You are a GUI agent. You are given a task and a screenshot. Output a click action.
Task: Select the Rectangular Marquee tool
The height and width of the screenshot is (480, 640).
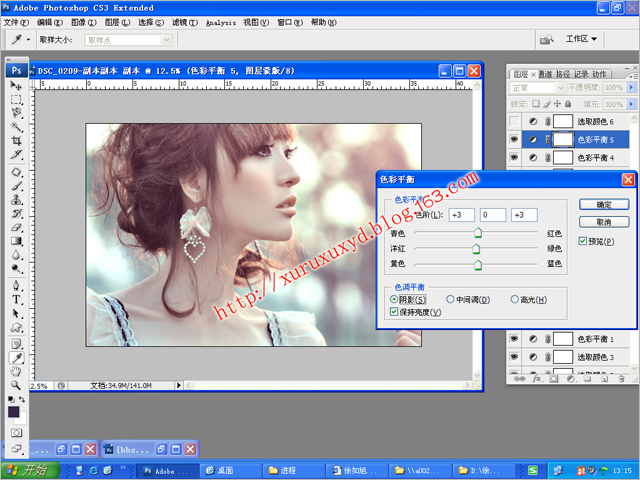pyautogui.click(x=16, y=99)
